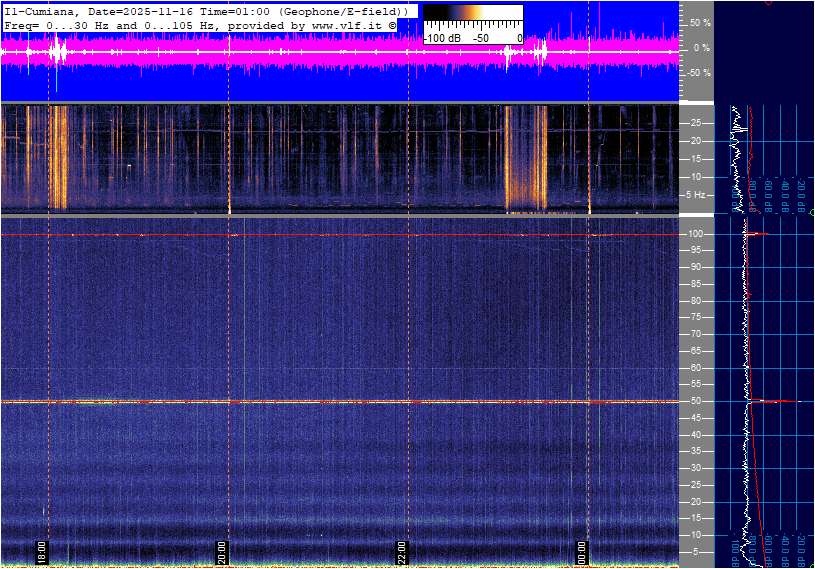This screenshot has width=815, height=569.
Task: Click the 50 Hz mains line in spectrogram
Action: pyautogui.click(x=300, y=402)
